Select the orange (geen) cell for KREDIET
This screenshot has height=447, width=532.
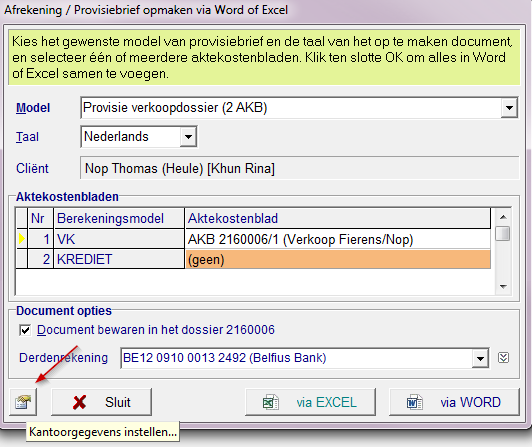point(338,260)
